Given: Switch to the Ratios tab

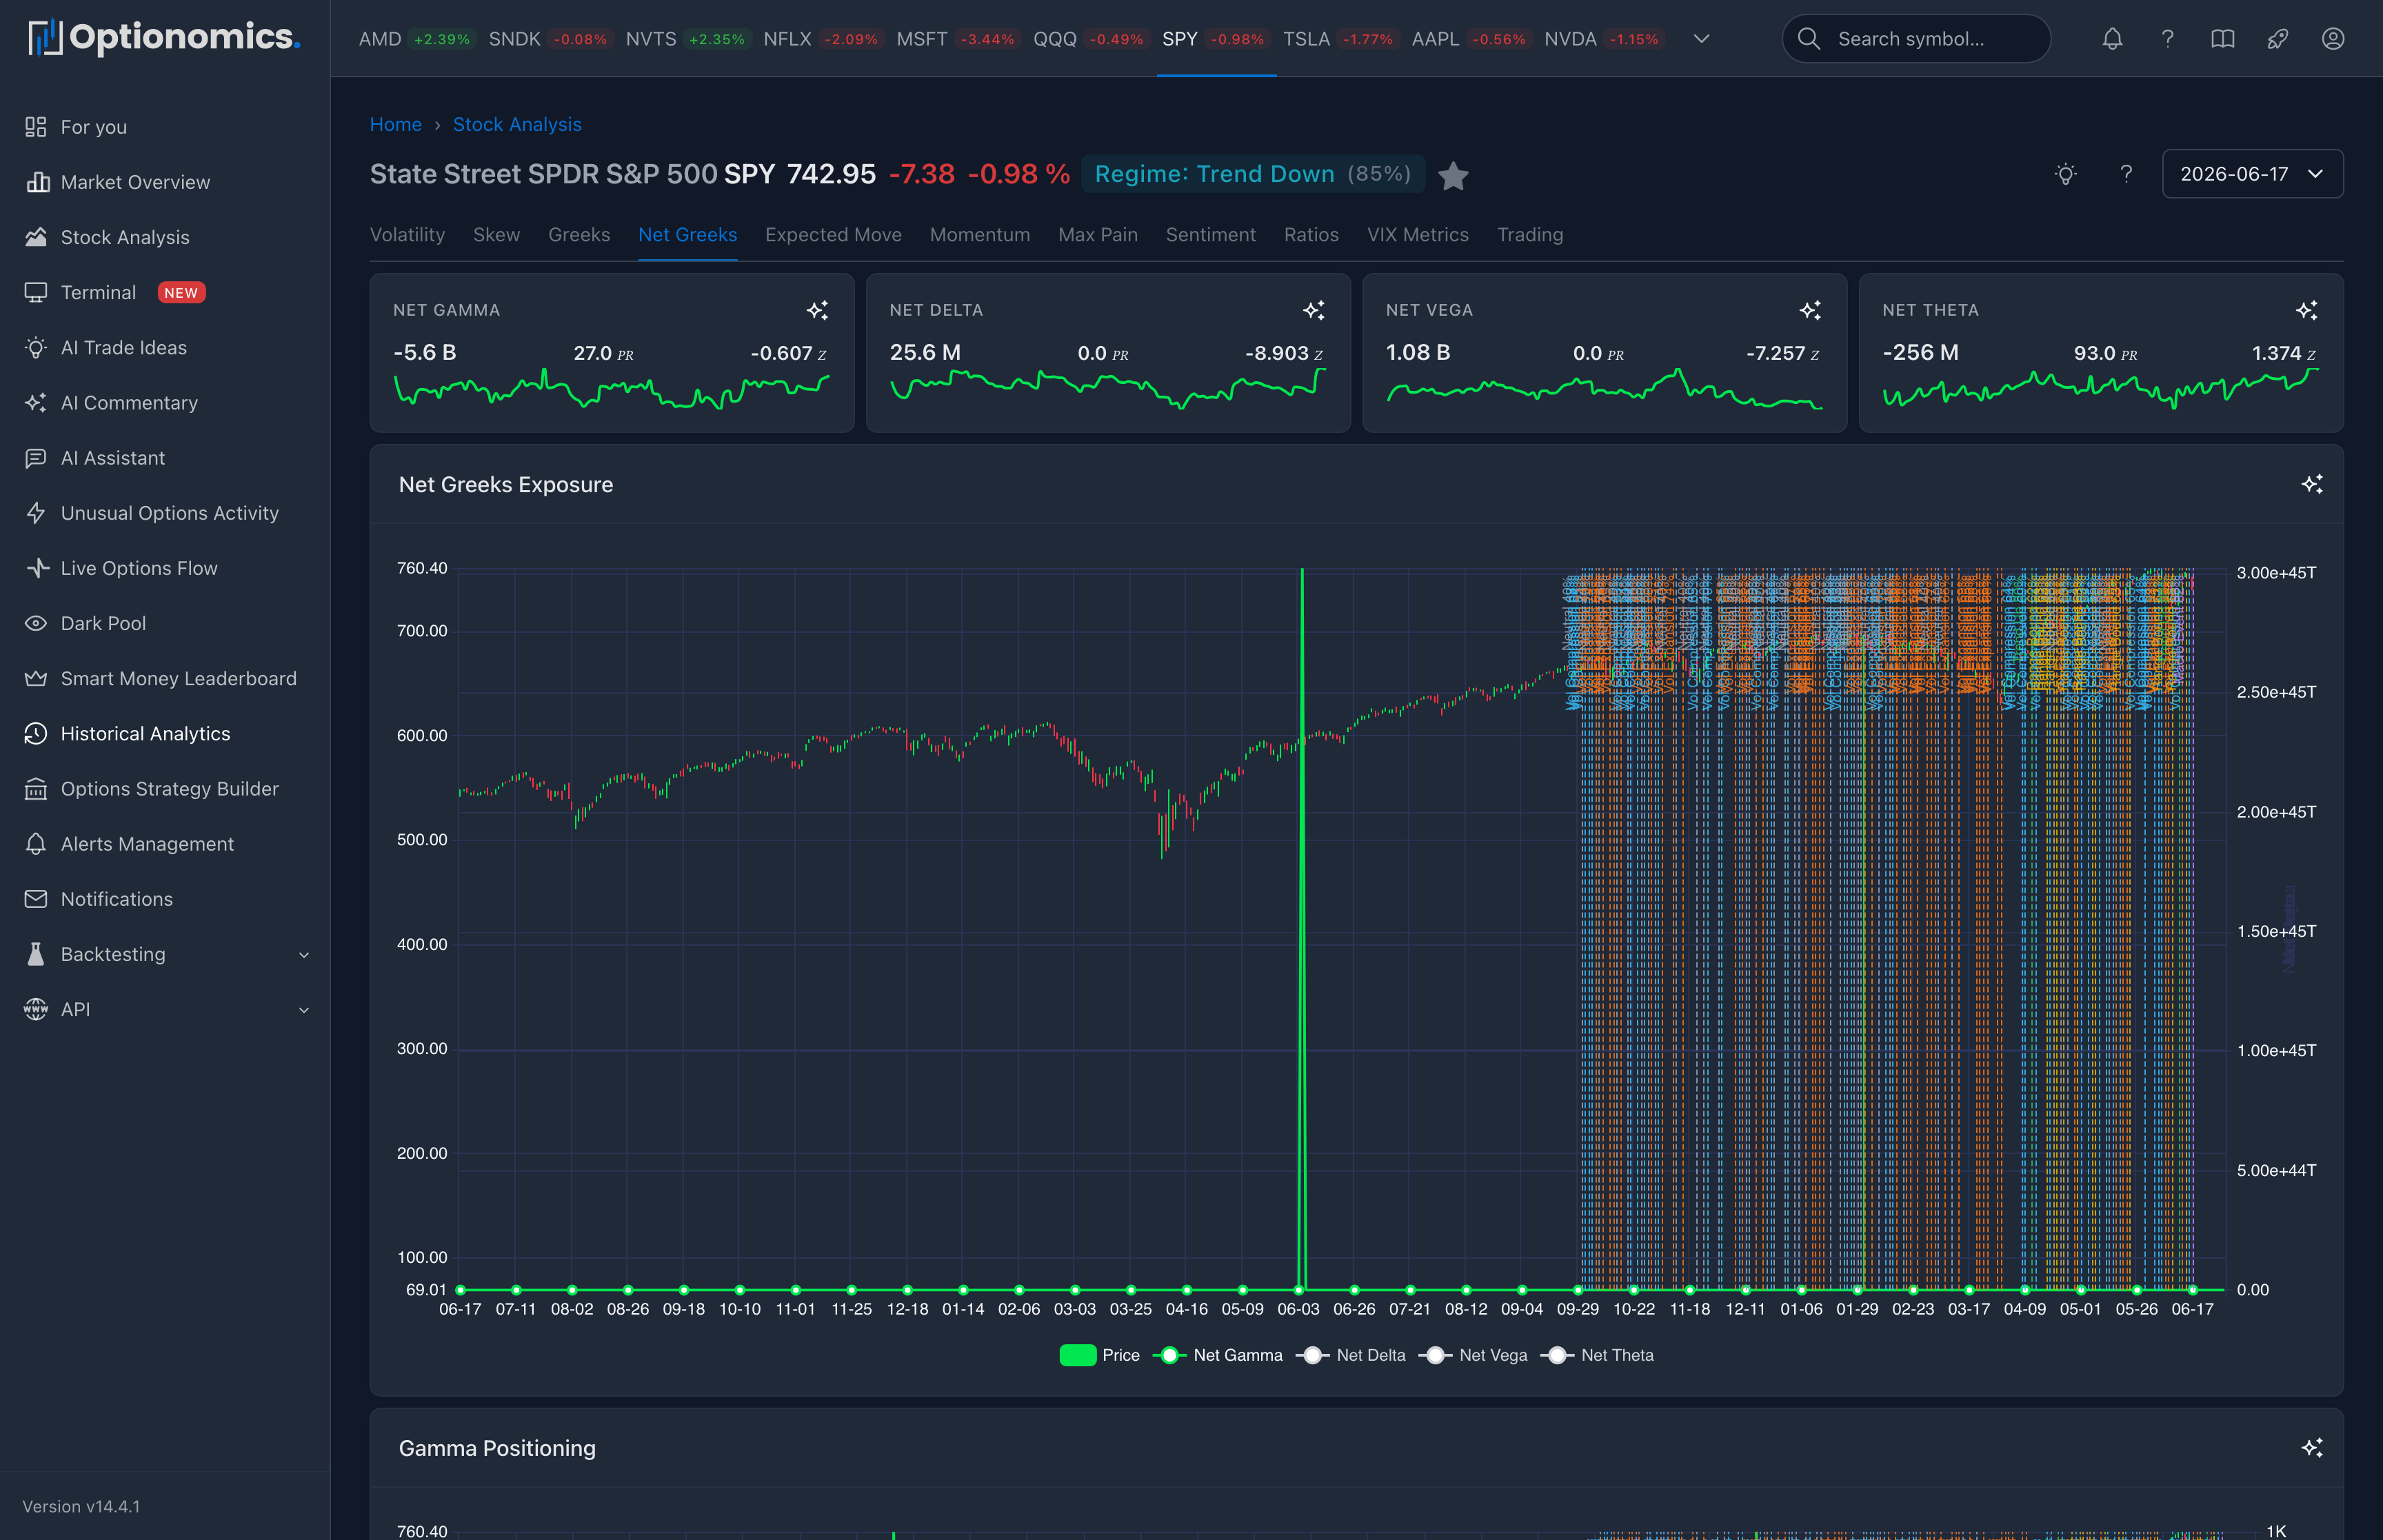Looking at the screenshot, I should tap(1311, 235).
